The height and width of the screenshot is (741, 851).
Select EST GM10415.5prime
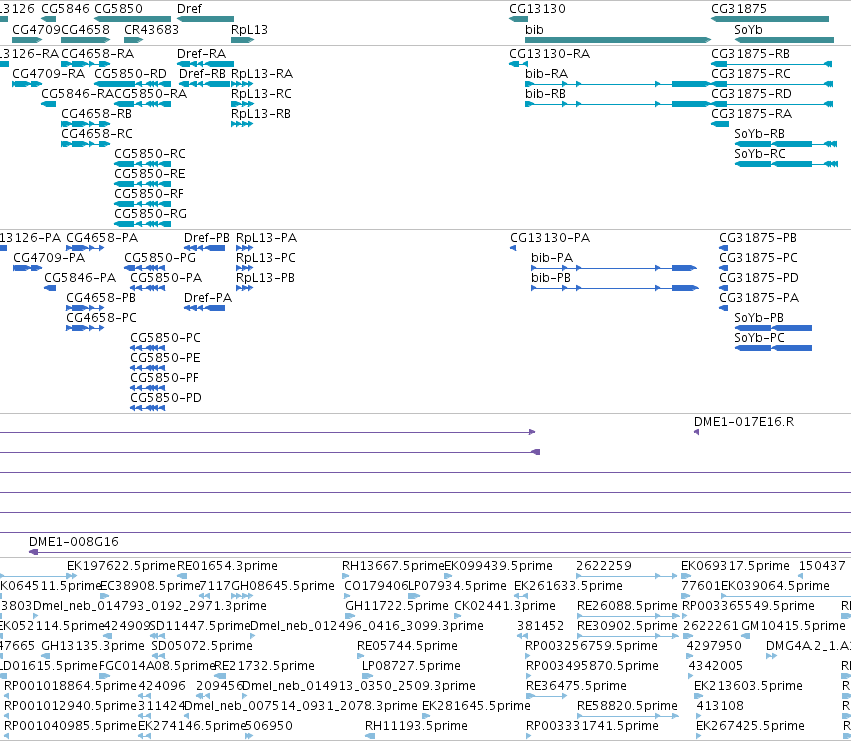tap(793, 626)
